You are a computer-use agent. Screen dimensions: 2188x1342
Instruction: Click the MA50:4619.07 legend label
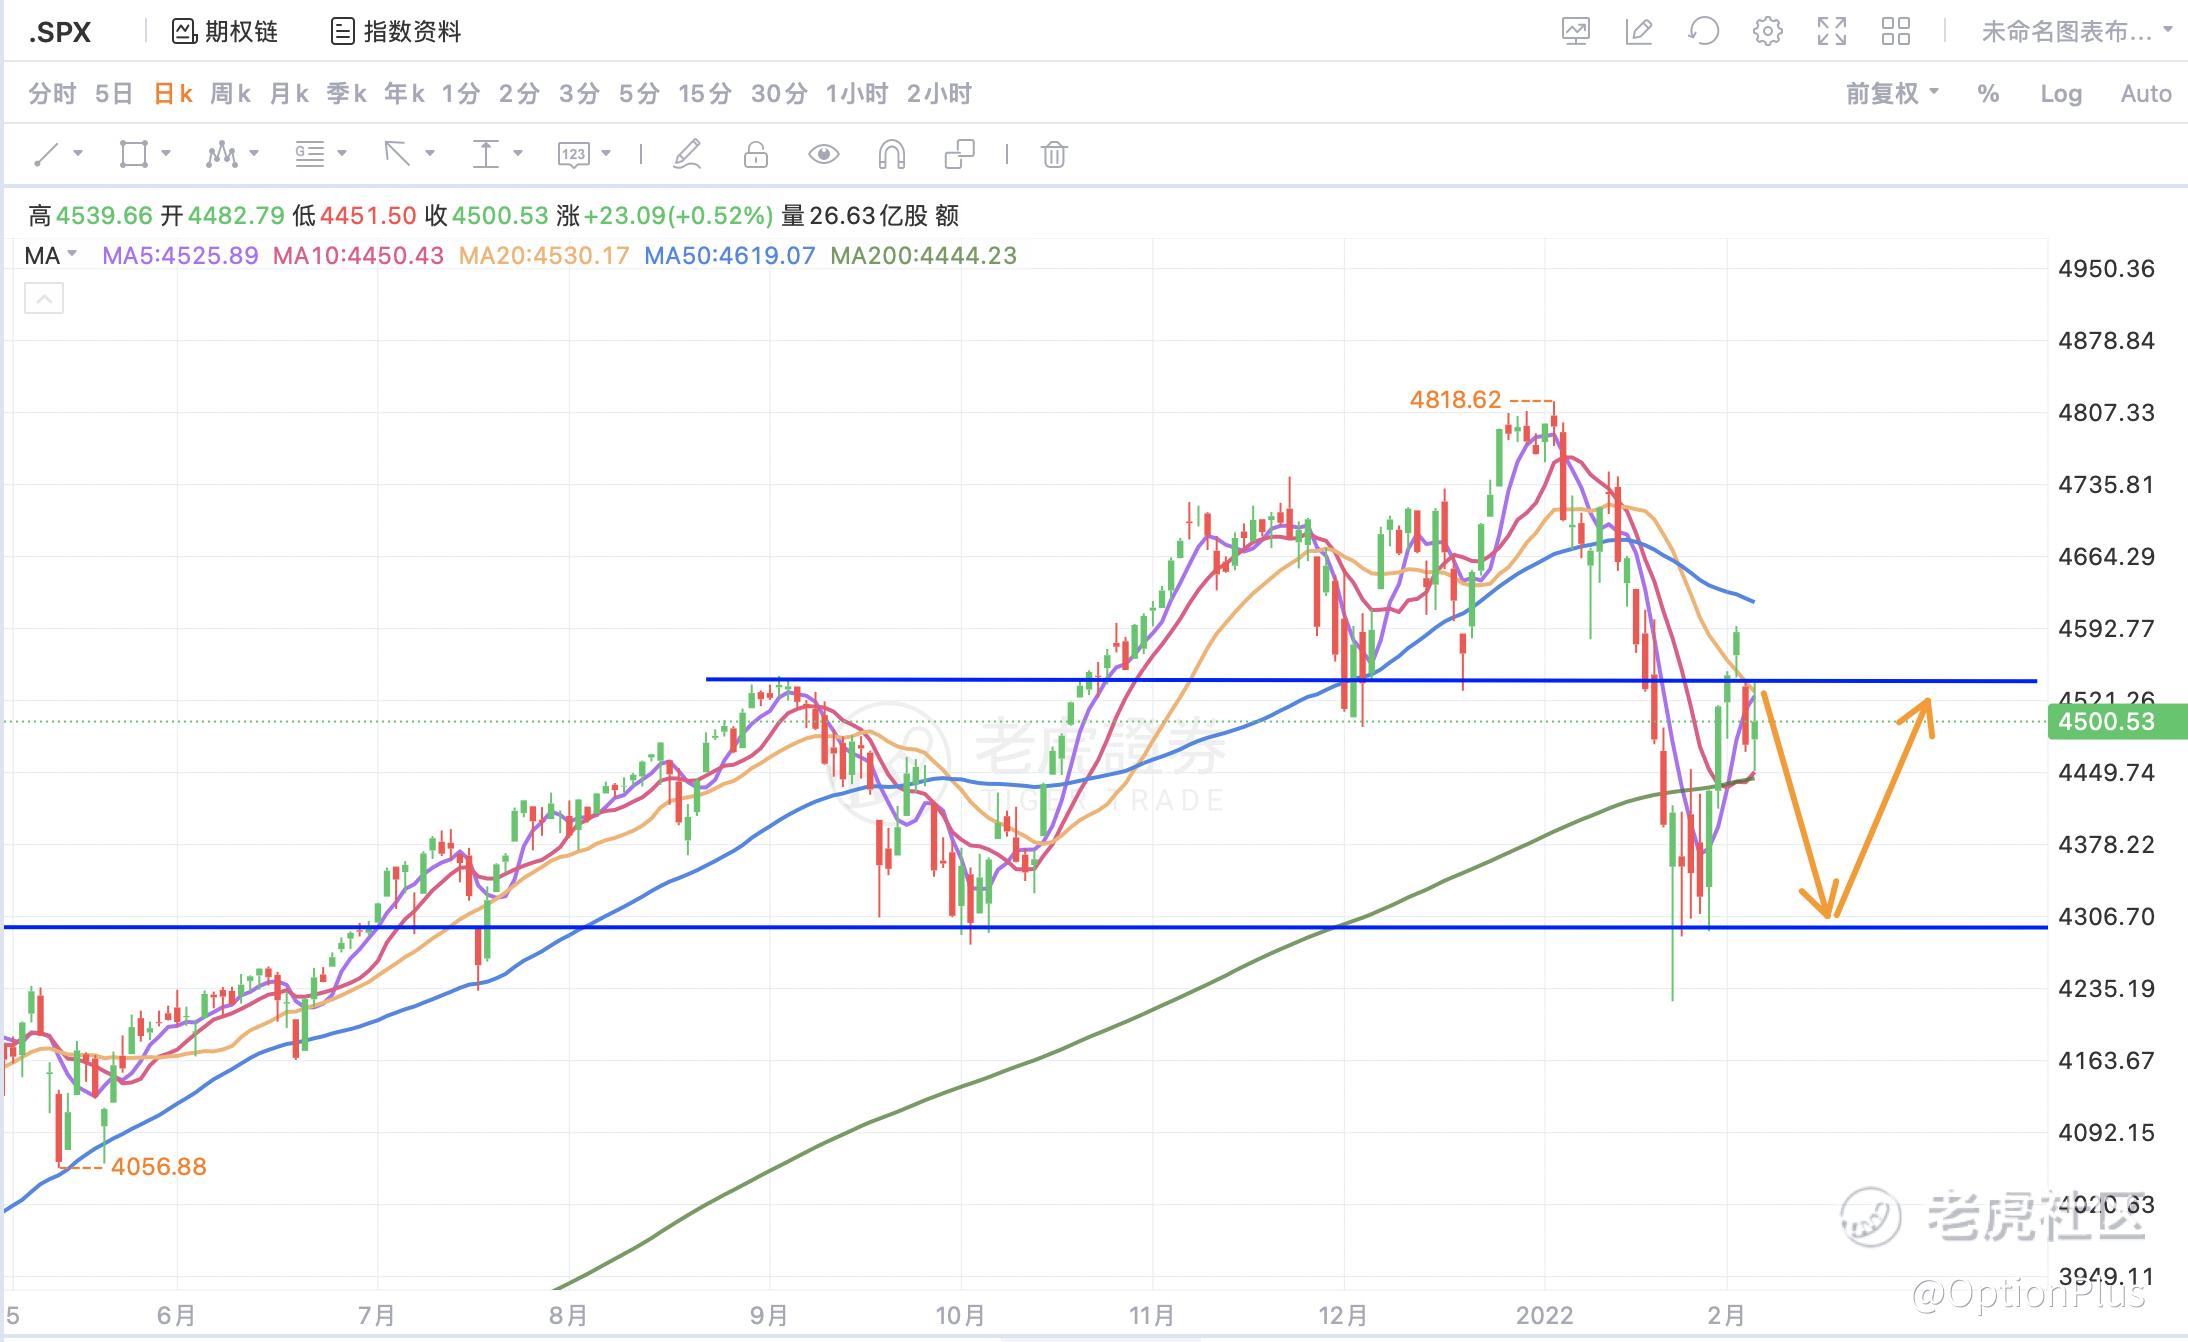(730, 256)
